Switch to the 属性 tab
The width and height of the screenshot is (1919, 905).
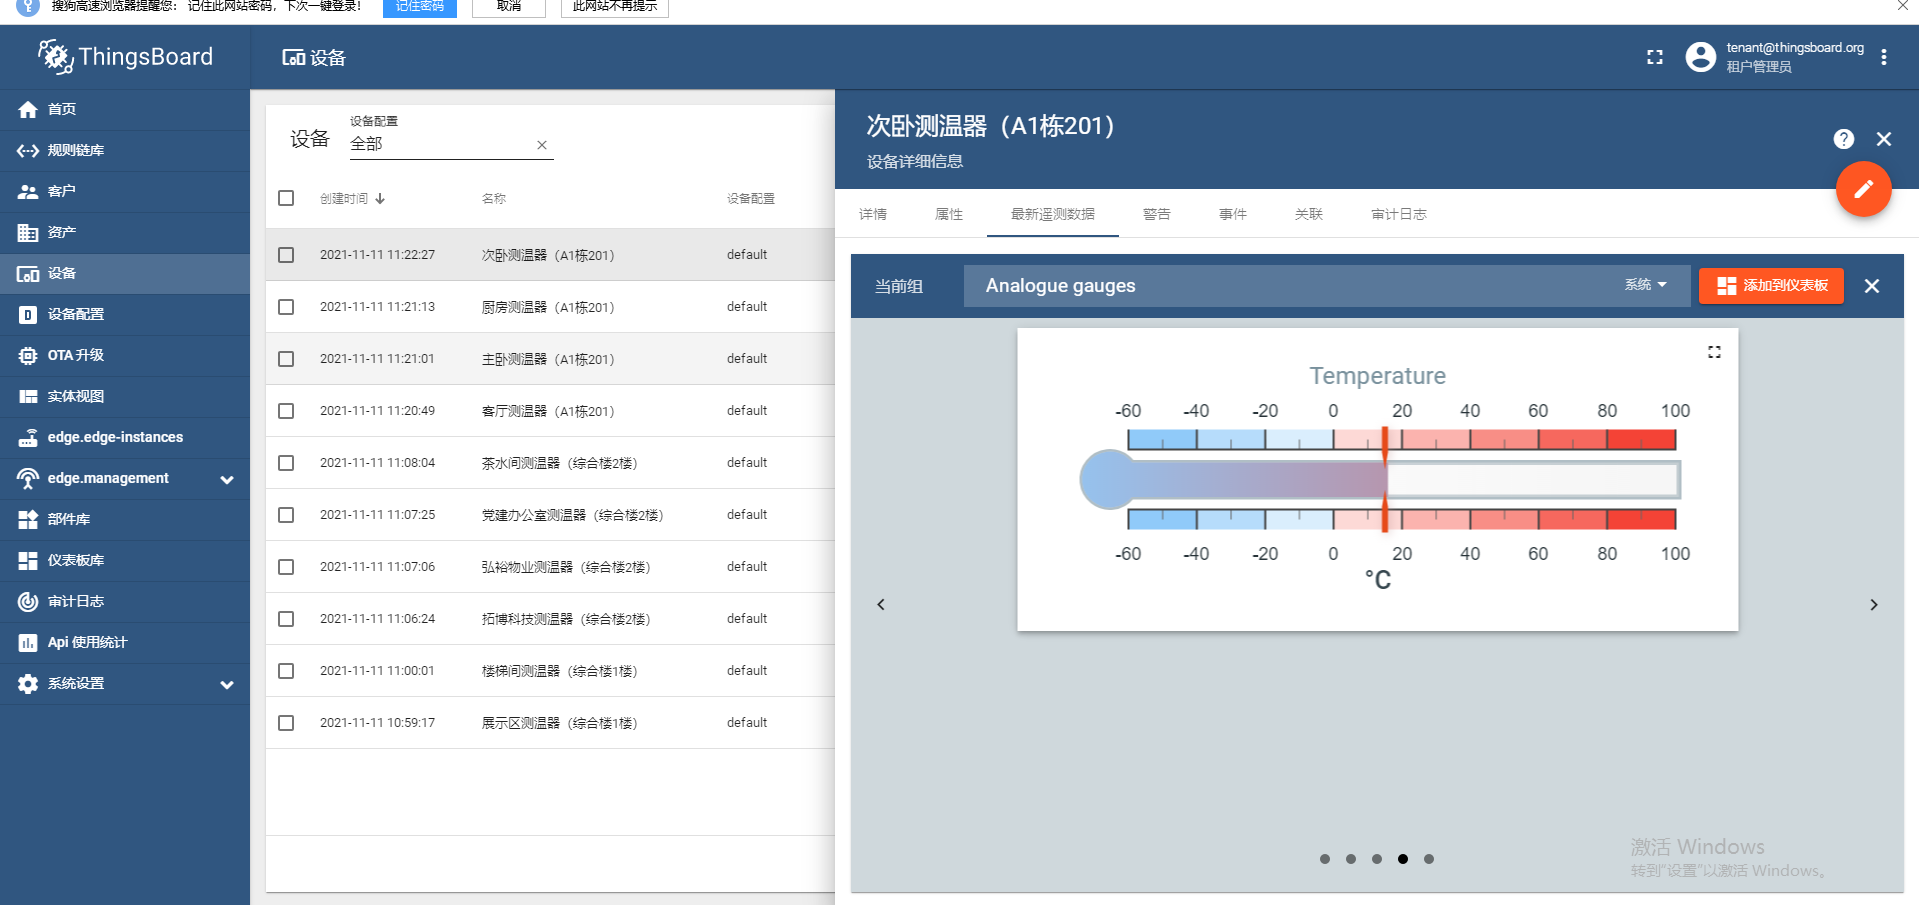[949, 214]
